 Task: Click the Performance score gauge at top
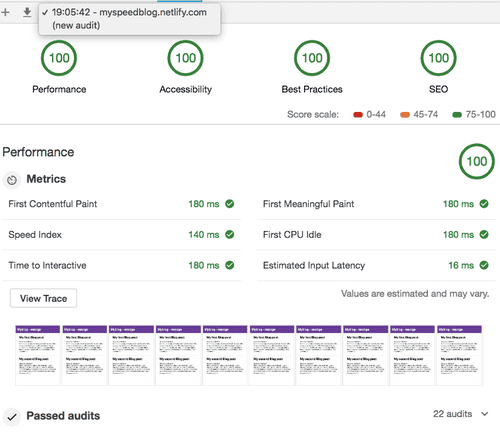(59, 58)
